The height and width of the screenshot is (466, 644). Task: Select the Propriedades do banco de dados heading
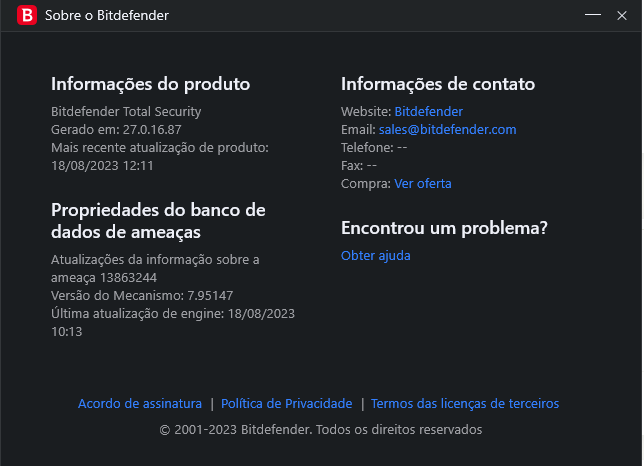(x=158, y=221)
